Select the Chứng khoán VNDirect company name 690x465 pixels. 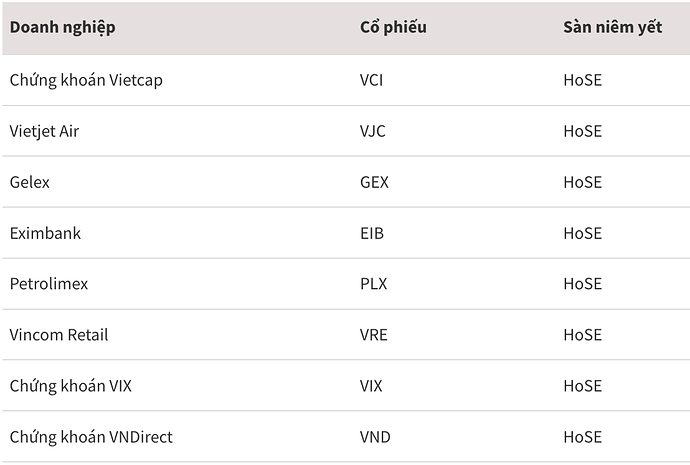(91, 437)
